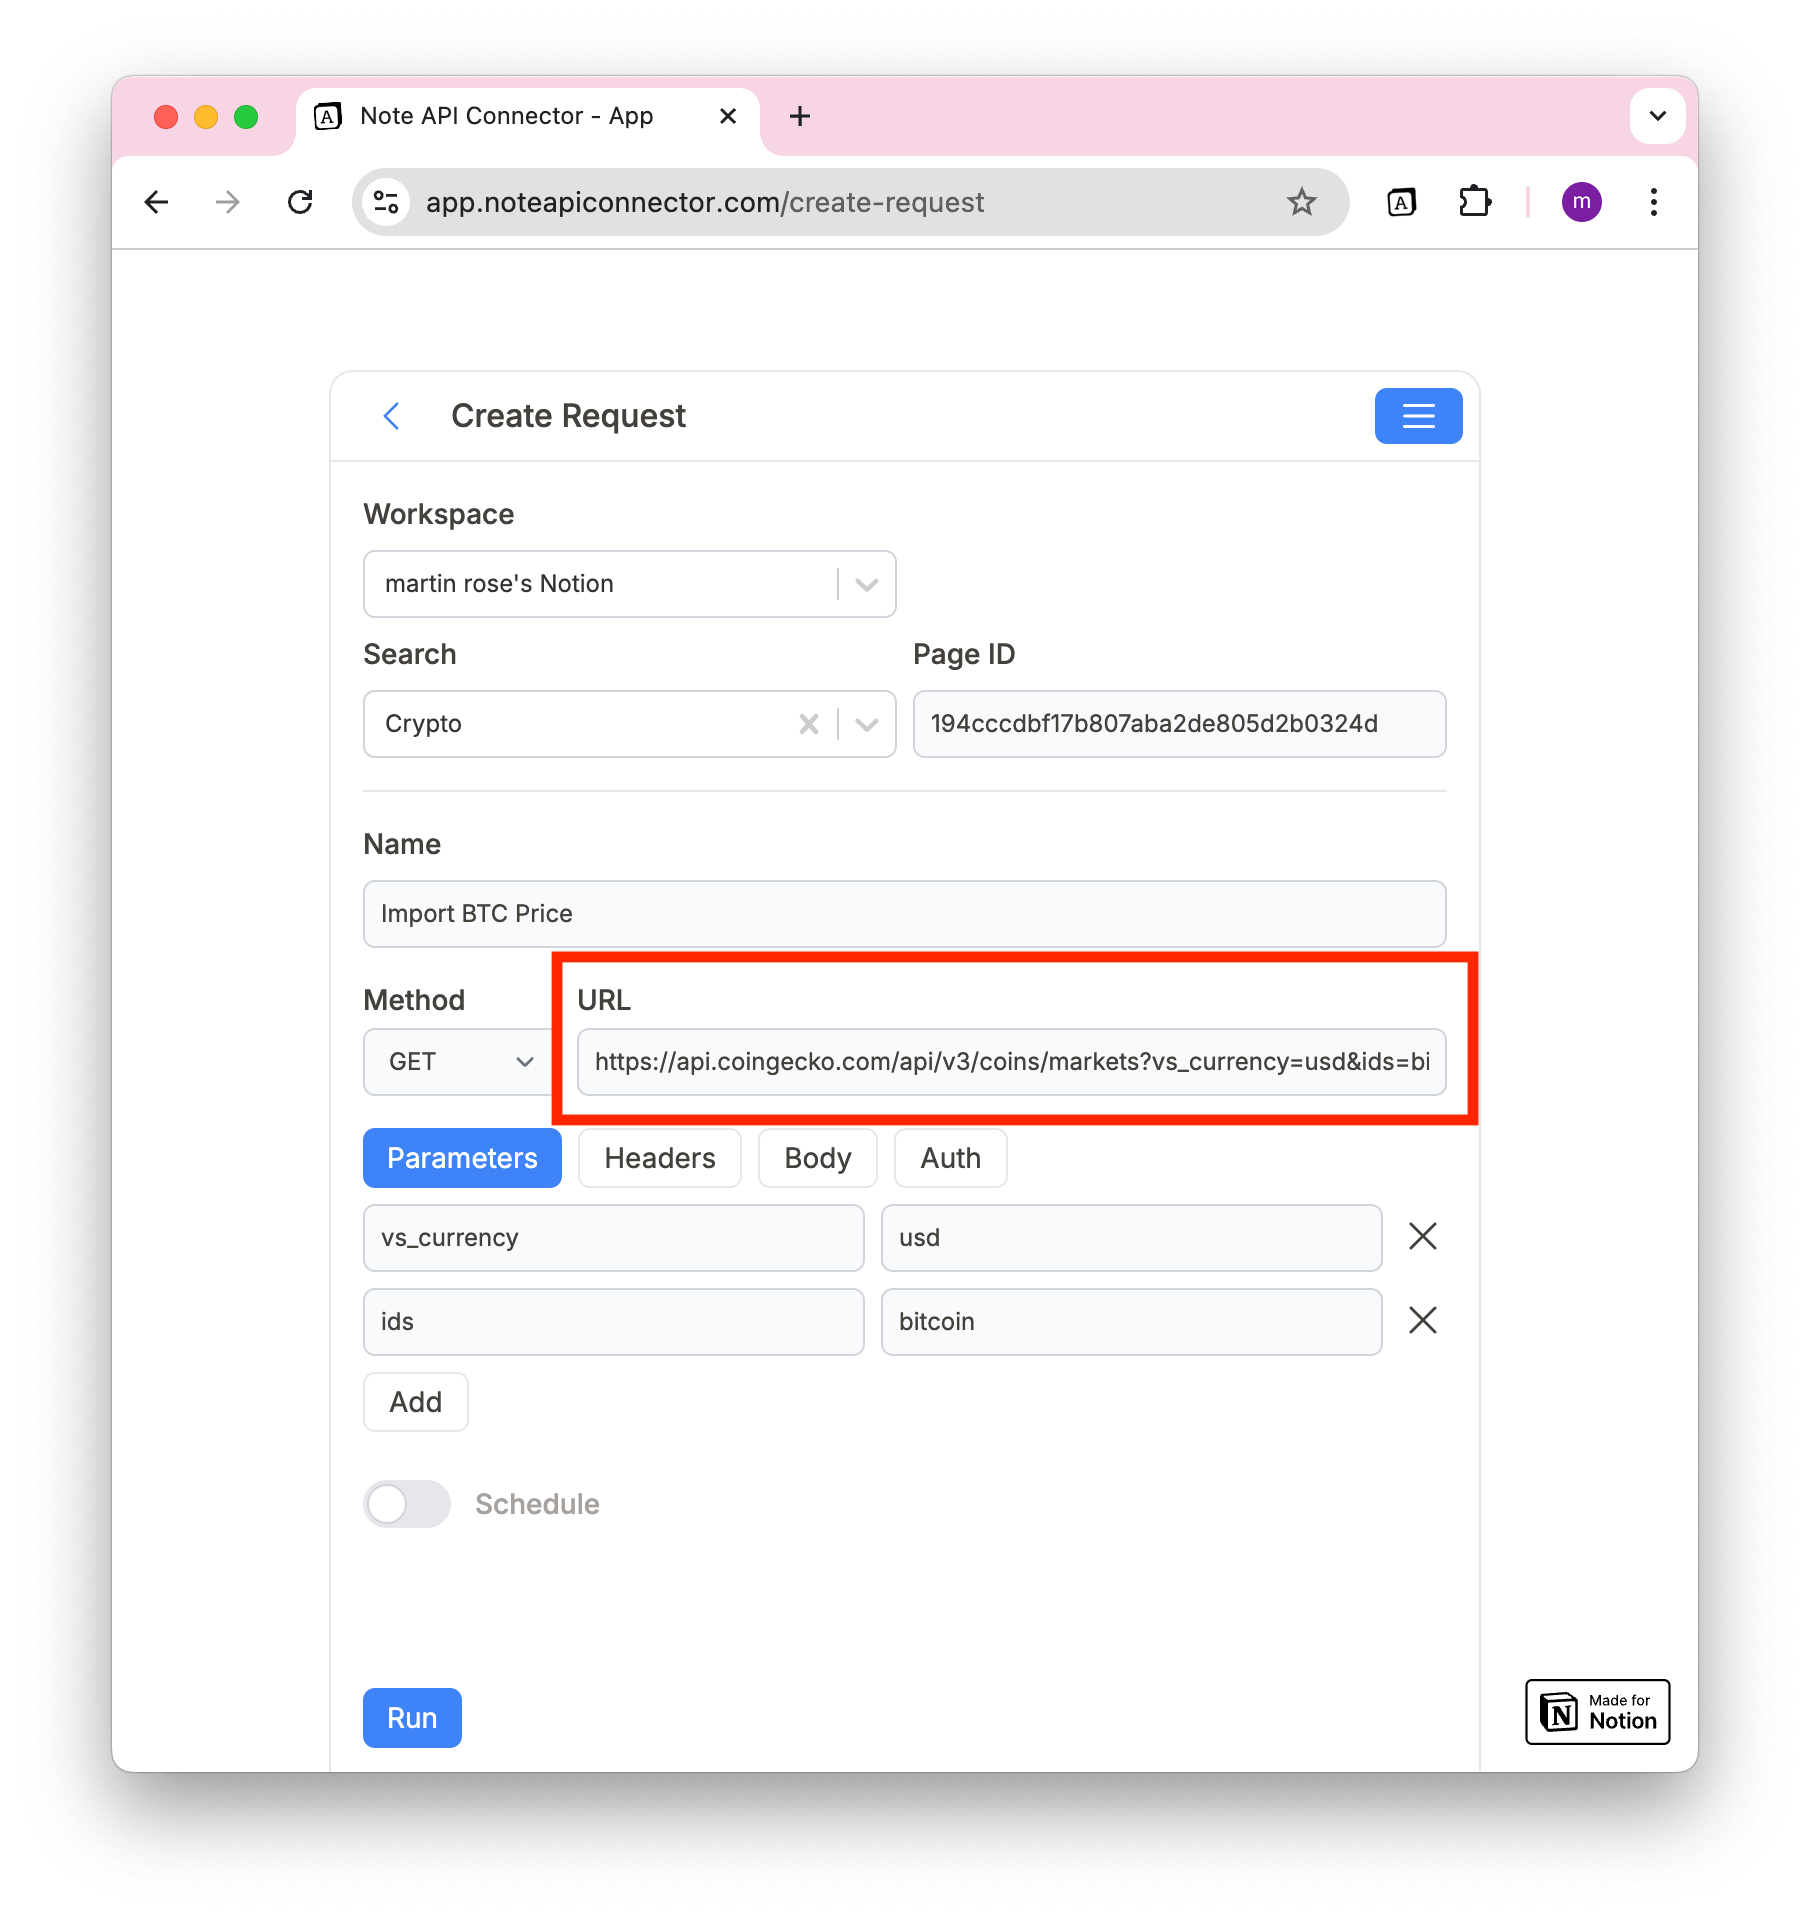Remove the vs_currency parameter row
This screenshot has width=1810, height=1920.
tap(1422, 1237)
